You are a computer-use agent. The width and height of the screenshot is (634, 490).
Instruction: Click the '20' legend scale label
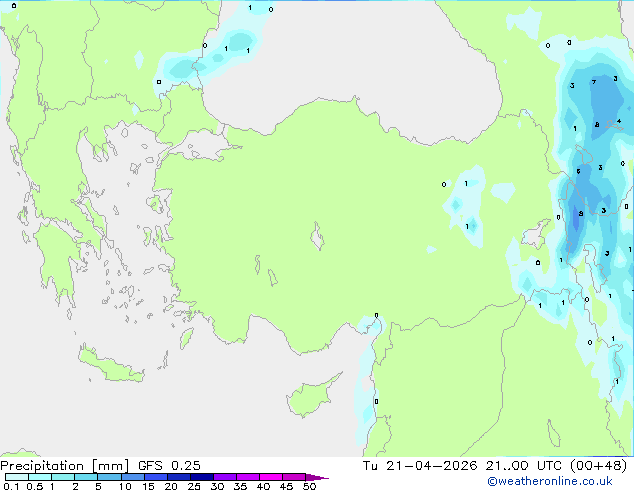[171, 486]
